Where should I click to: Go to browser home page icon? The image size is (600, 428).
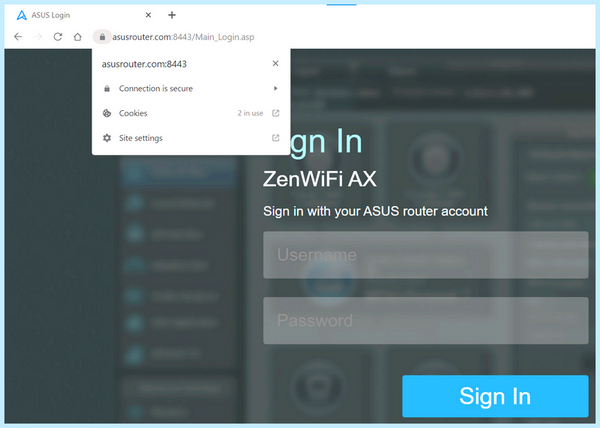point(78,37)
